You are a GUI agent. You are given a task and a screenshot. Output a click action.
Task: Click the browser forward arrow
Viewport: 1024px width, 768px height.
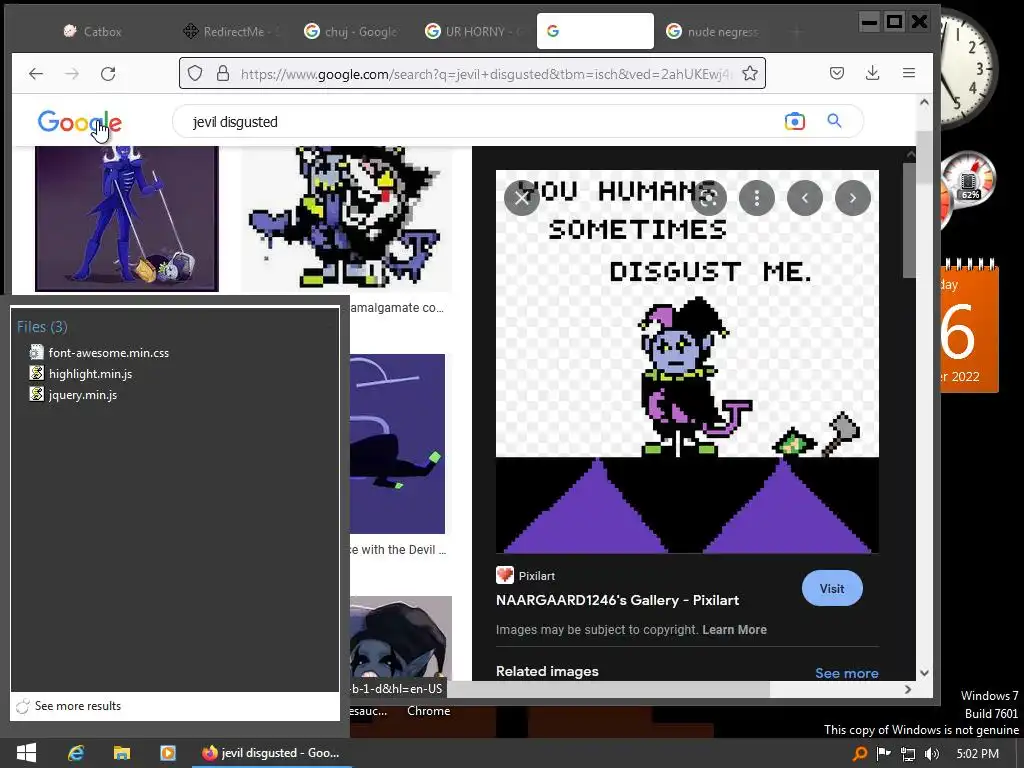pos(72,74)
